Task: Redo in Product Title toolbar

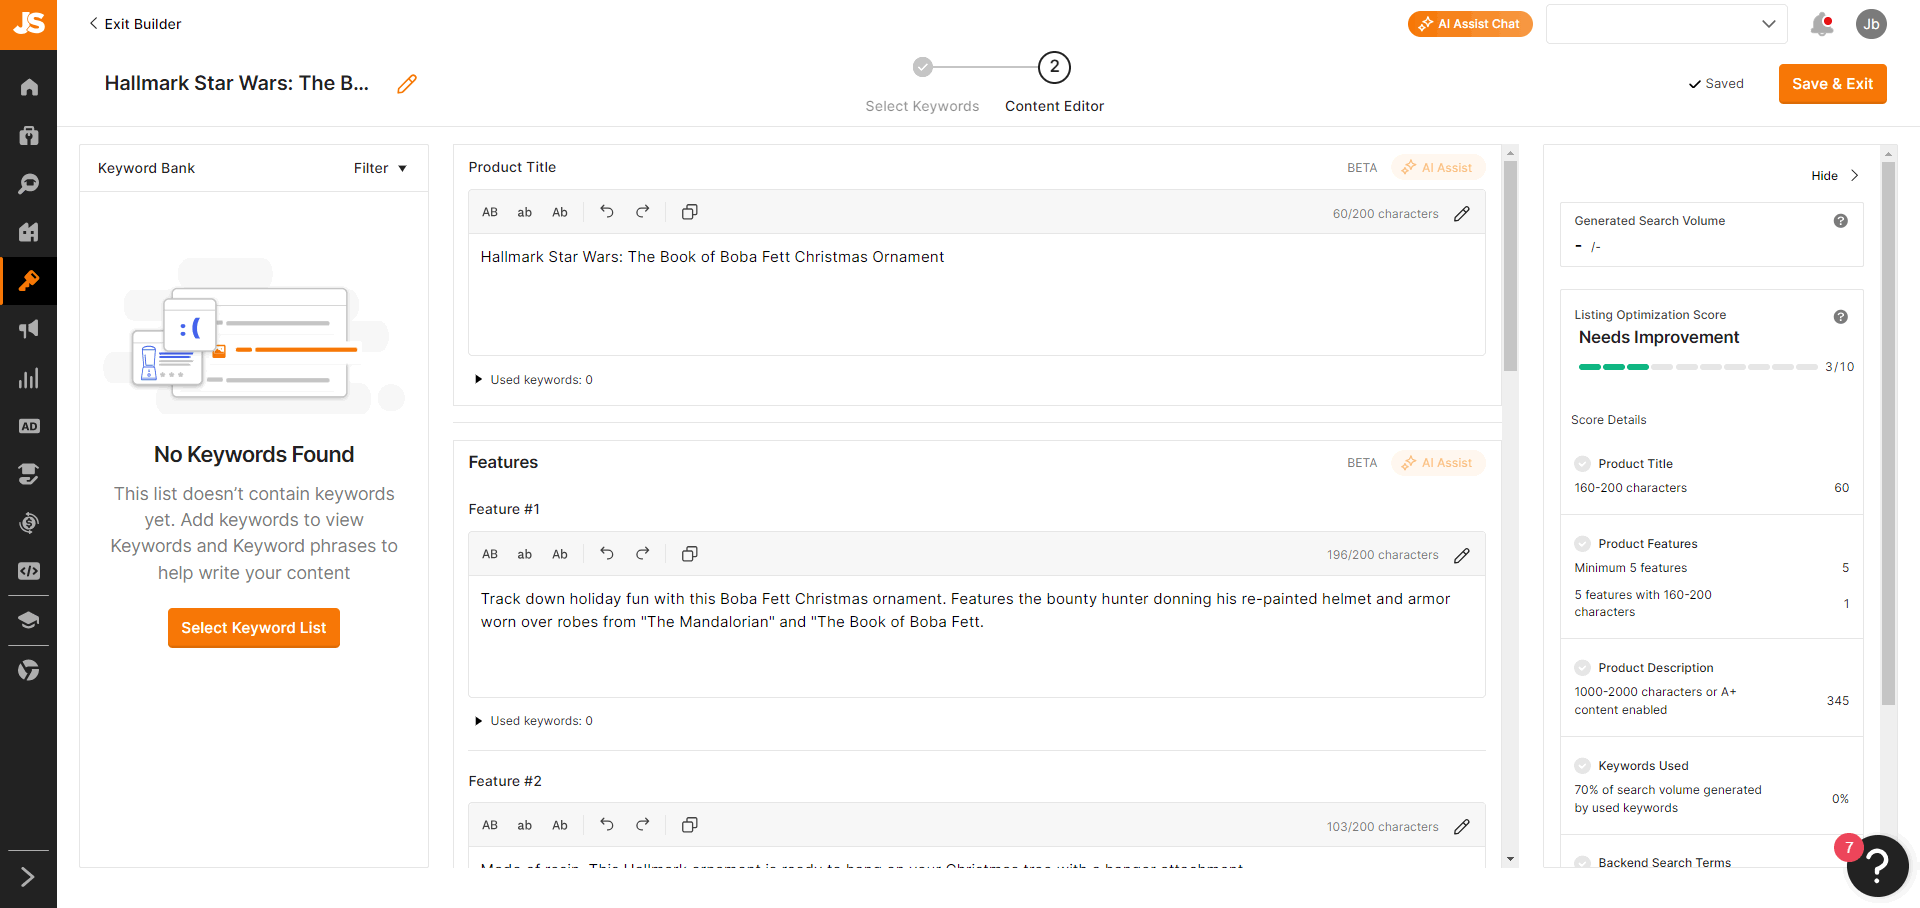Action: 643,211
